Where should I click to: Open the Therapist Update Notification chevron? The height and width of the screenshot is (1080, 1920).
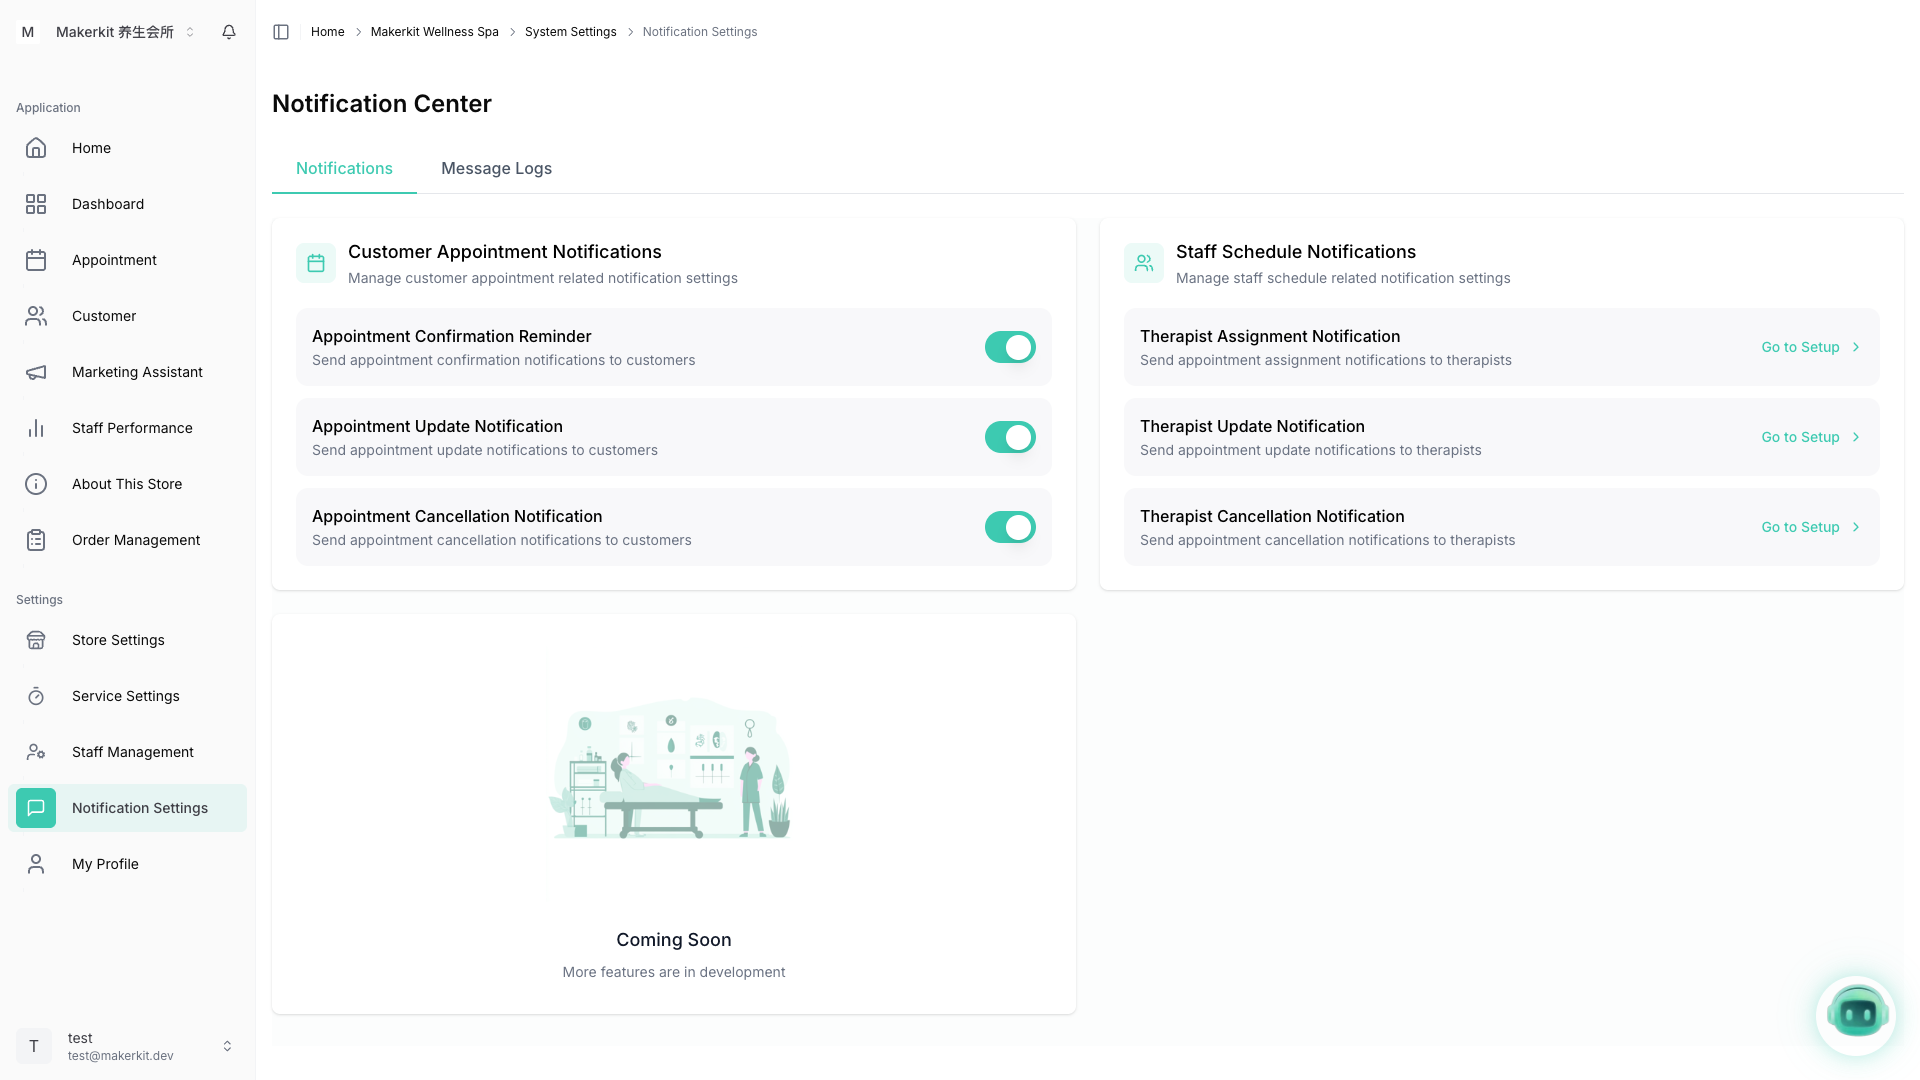[x=1856, y=437]
